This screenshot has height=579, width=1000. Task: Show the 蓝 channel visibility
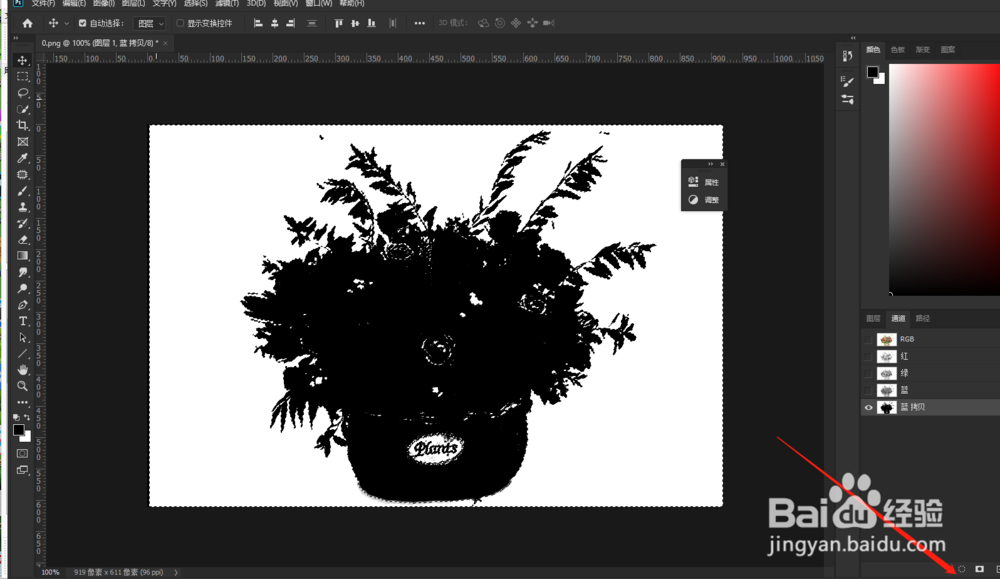click(867, 390)
